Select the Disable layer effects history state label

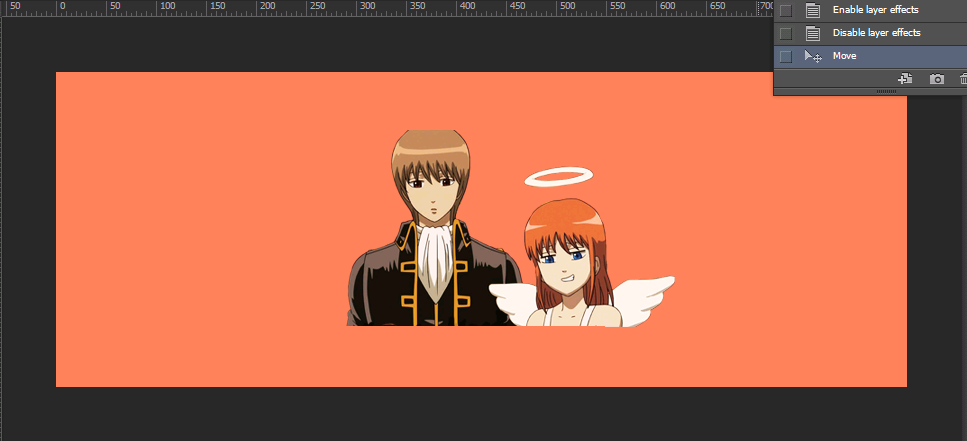click(x=876, y=33)
